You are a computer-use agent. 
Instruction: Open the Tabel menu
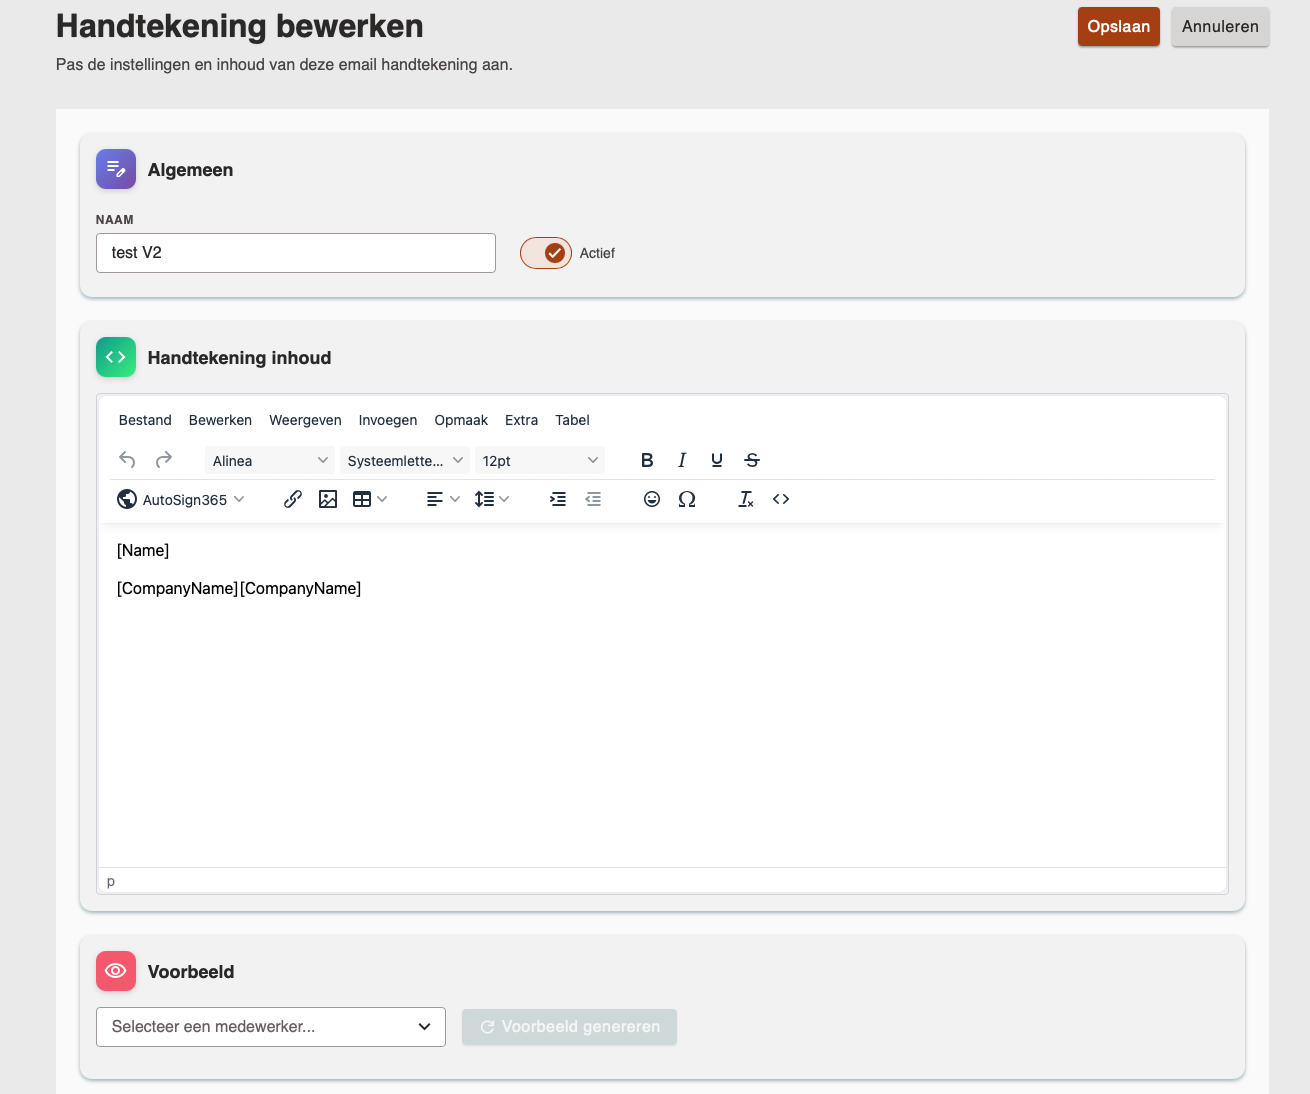[x=572, y=420]
